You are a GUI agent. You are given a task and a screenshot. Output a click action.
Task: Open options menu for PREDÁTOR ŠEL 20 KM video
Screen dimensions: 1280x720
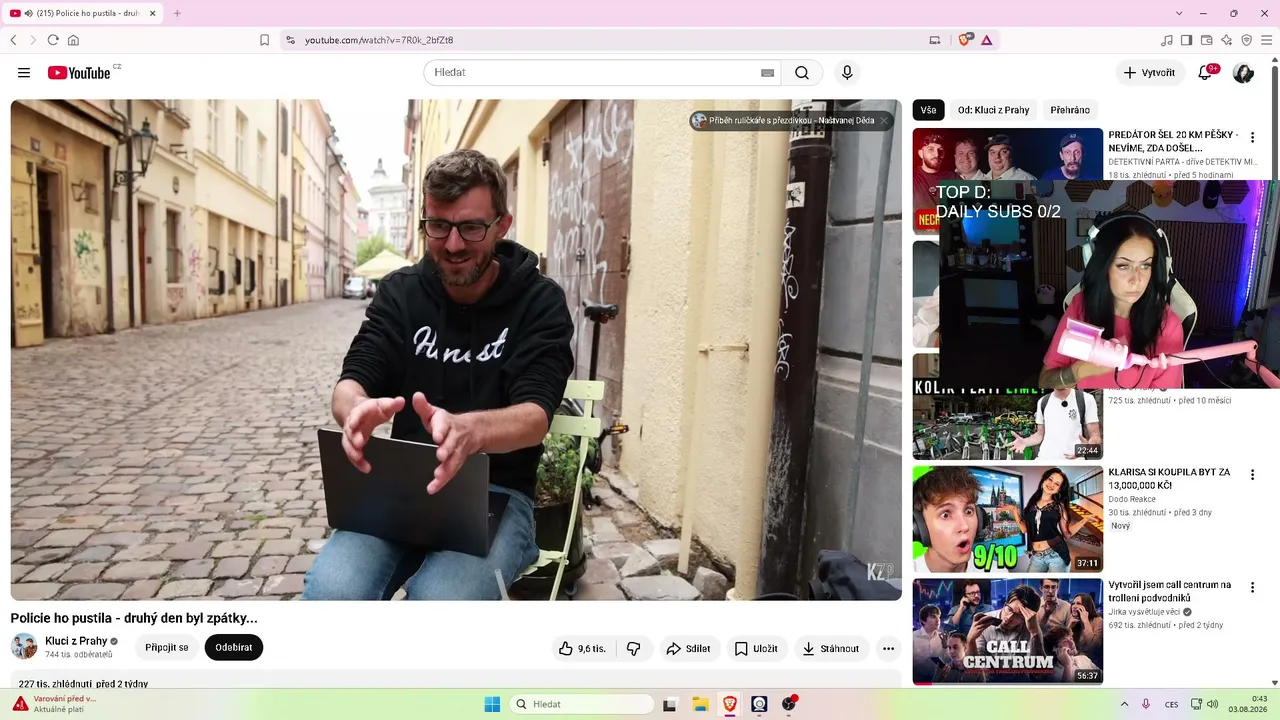point(1252,138)
